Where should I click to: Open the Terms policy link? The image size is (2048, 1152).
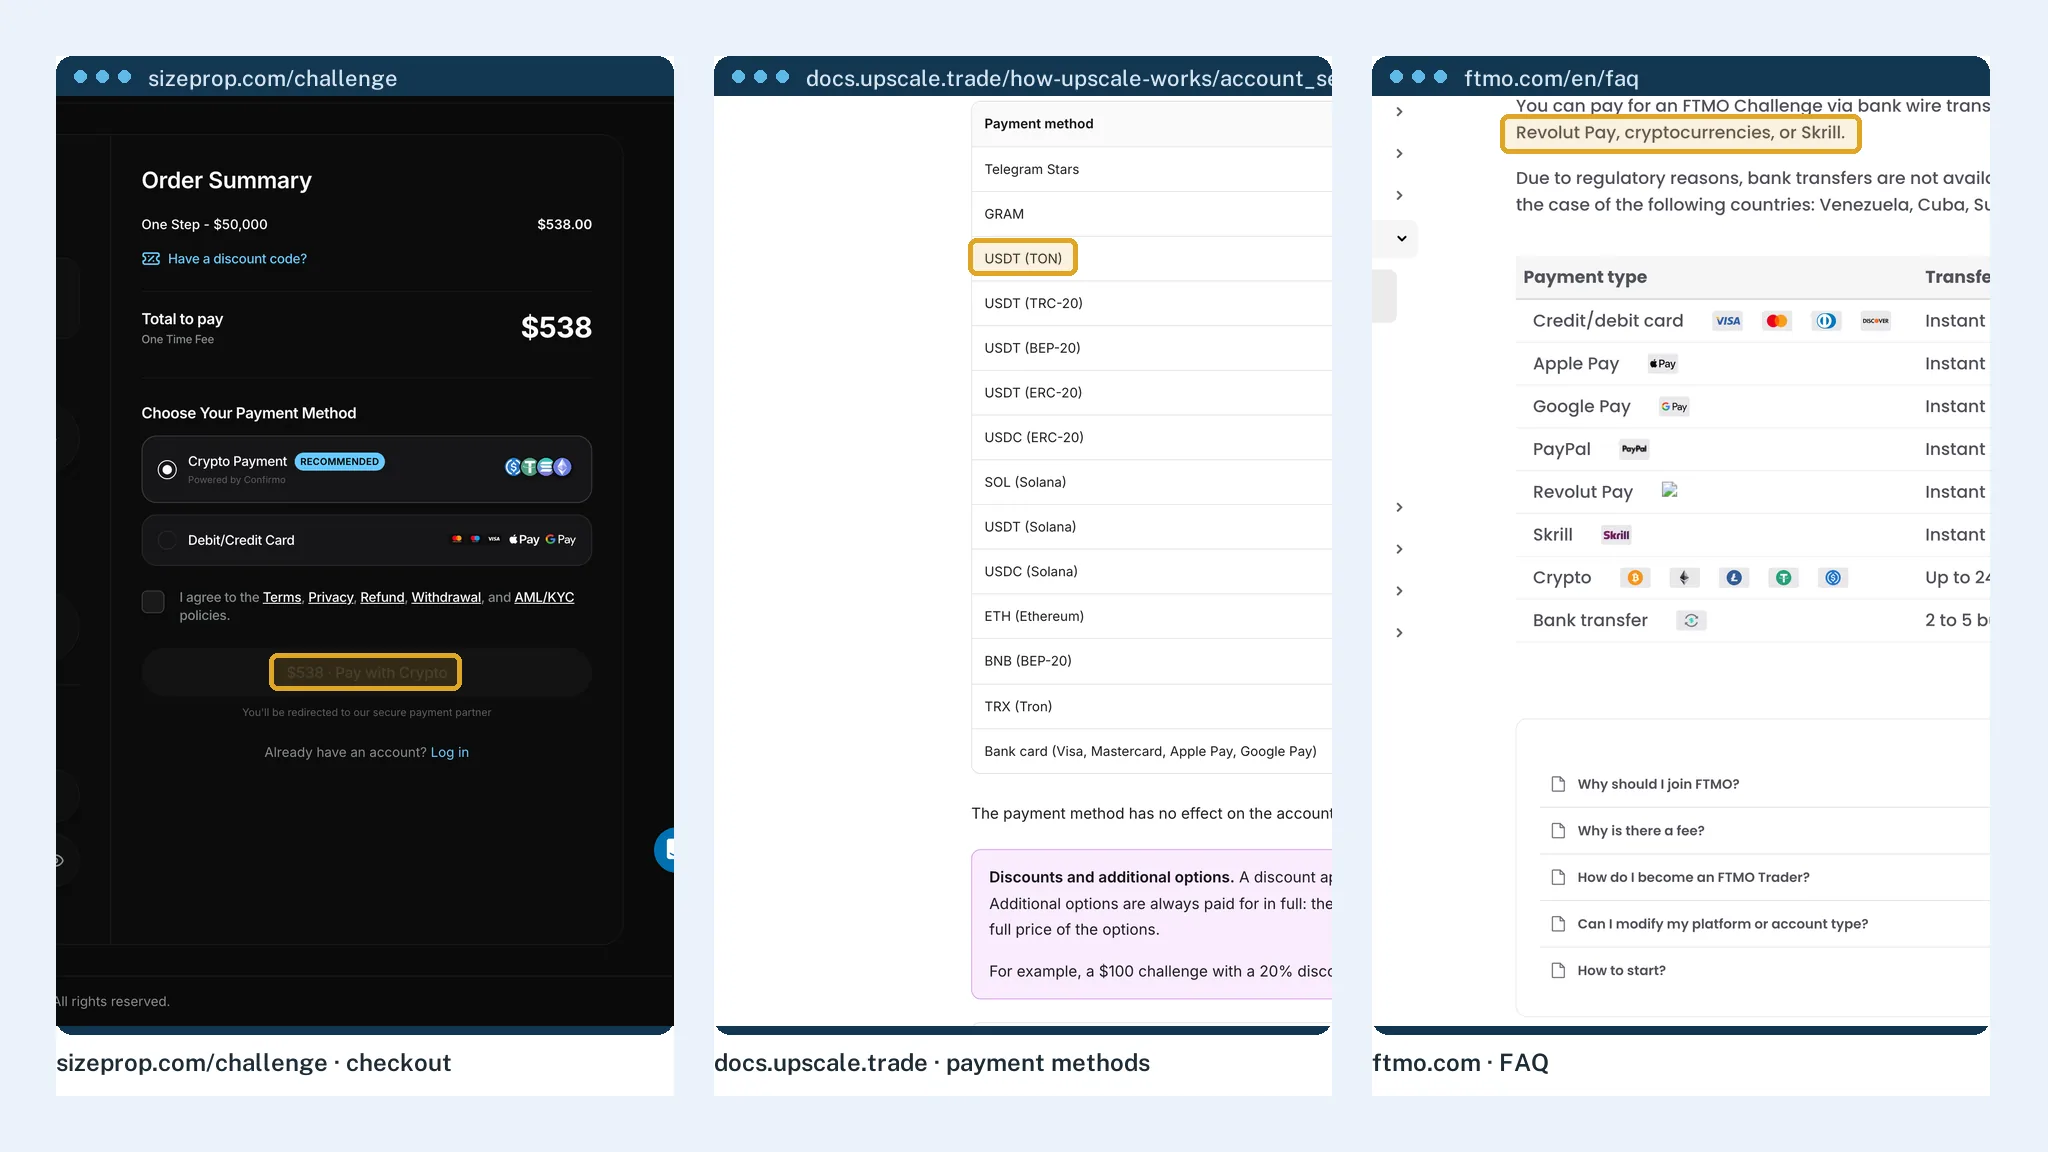coord(282,597)
